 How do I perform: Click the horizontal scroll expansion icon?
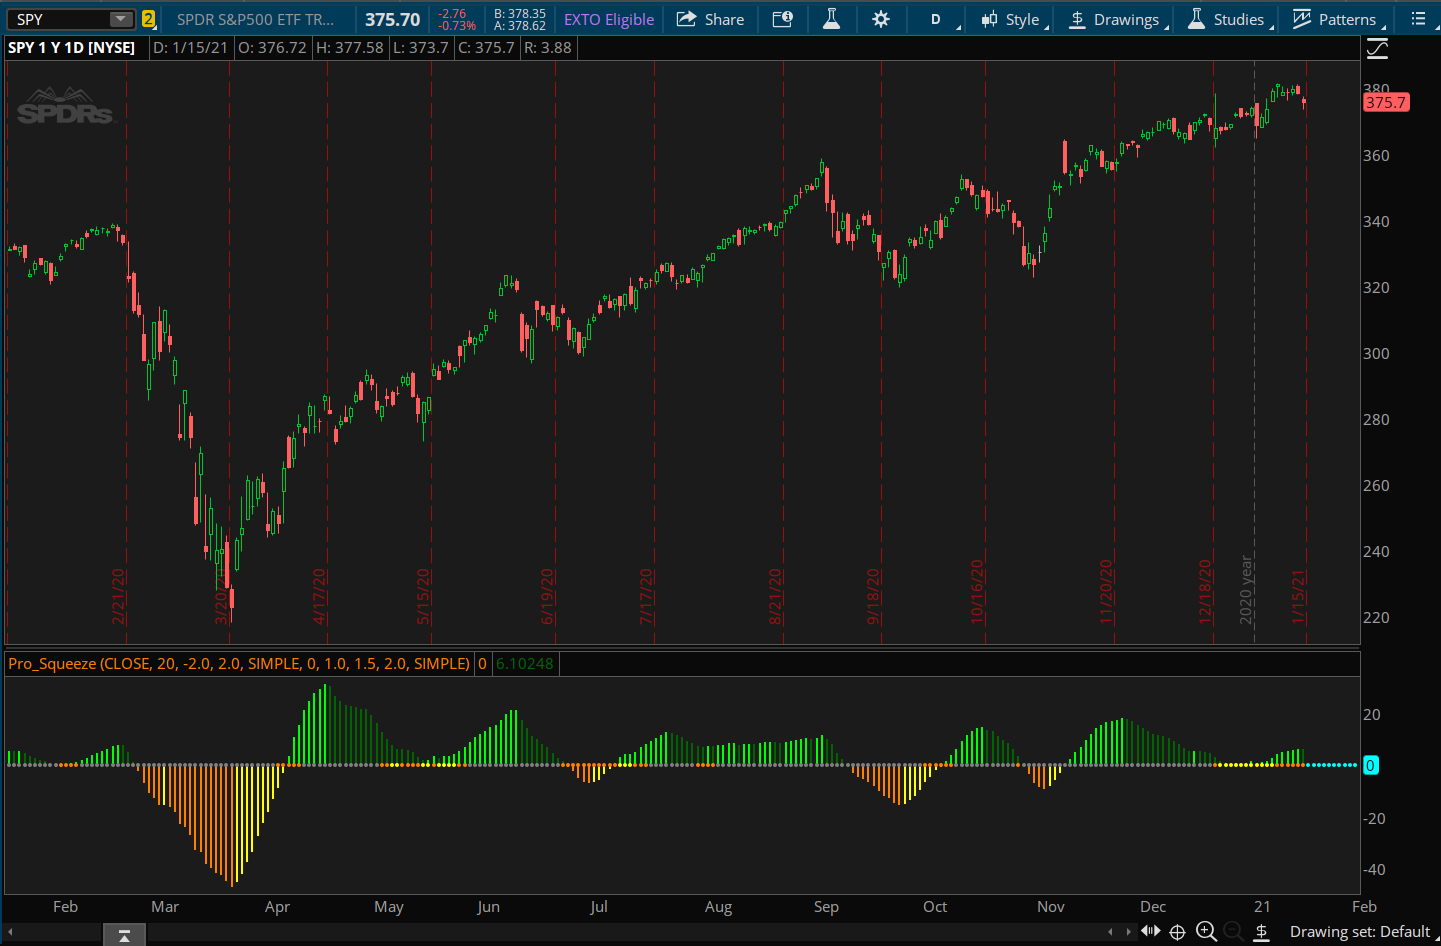(1151, 932)
